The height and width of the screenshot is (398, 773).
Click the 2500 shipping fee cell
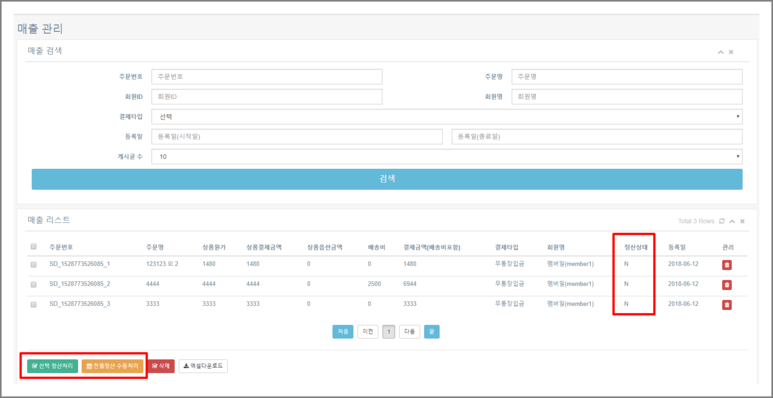374,284
